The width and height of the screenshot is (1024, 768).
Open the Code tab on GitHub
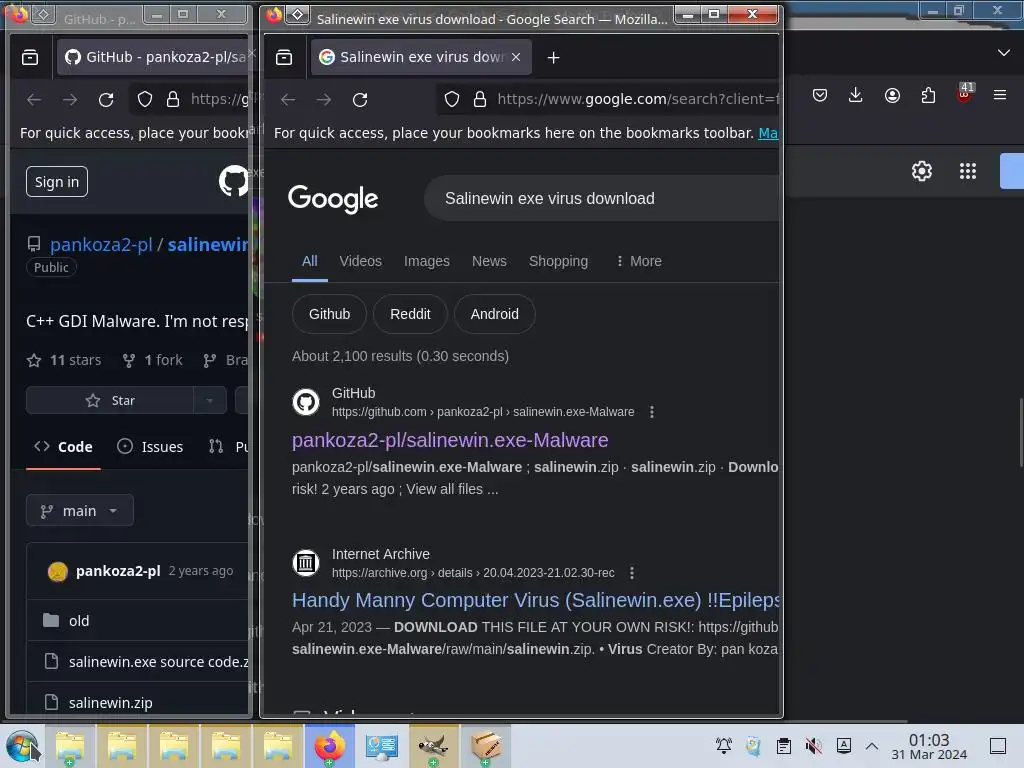click(x=63, y=447)
